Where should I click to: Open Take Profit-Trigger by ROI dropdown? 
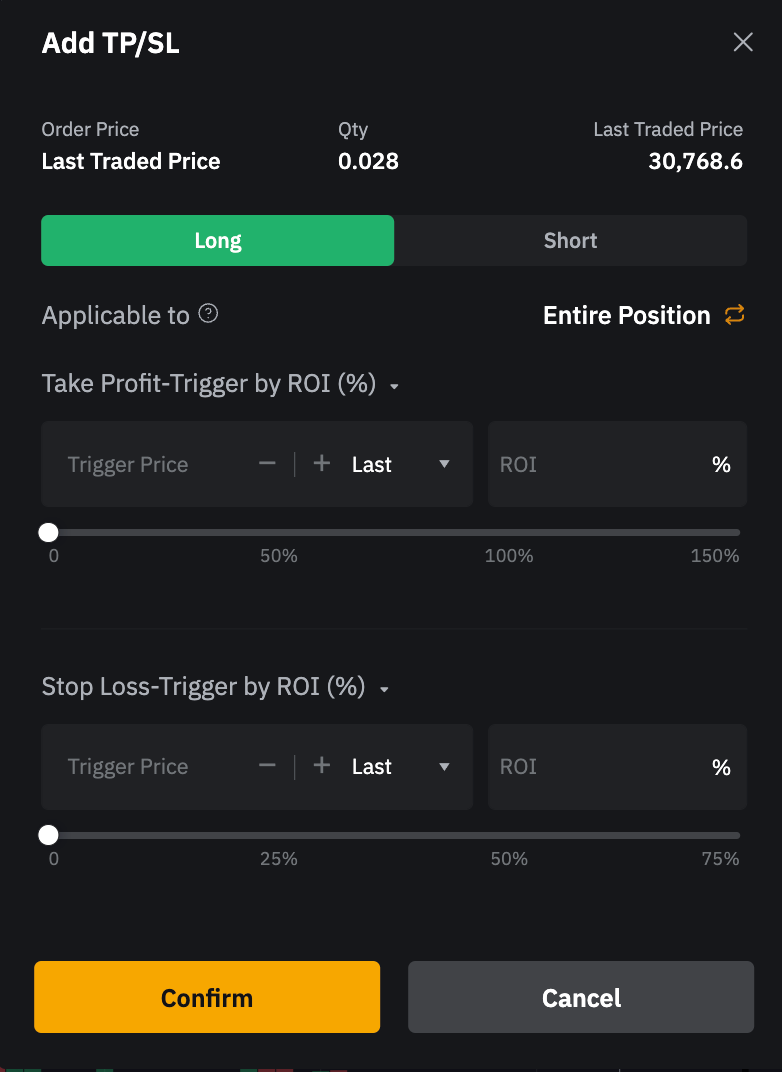point(394,387)
